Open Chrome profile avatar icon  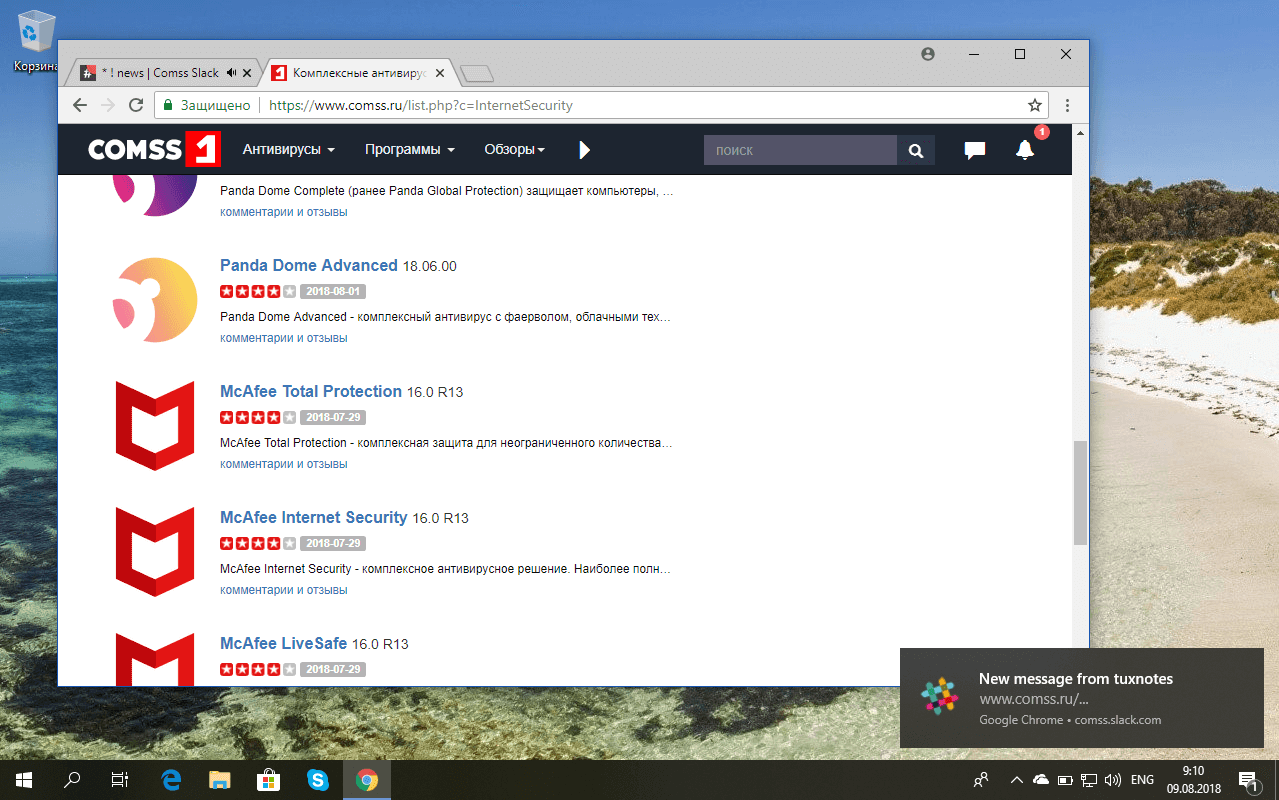928,54
